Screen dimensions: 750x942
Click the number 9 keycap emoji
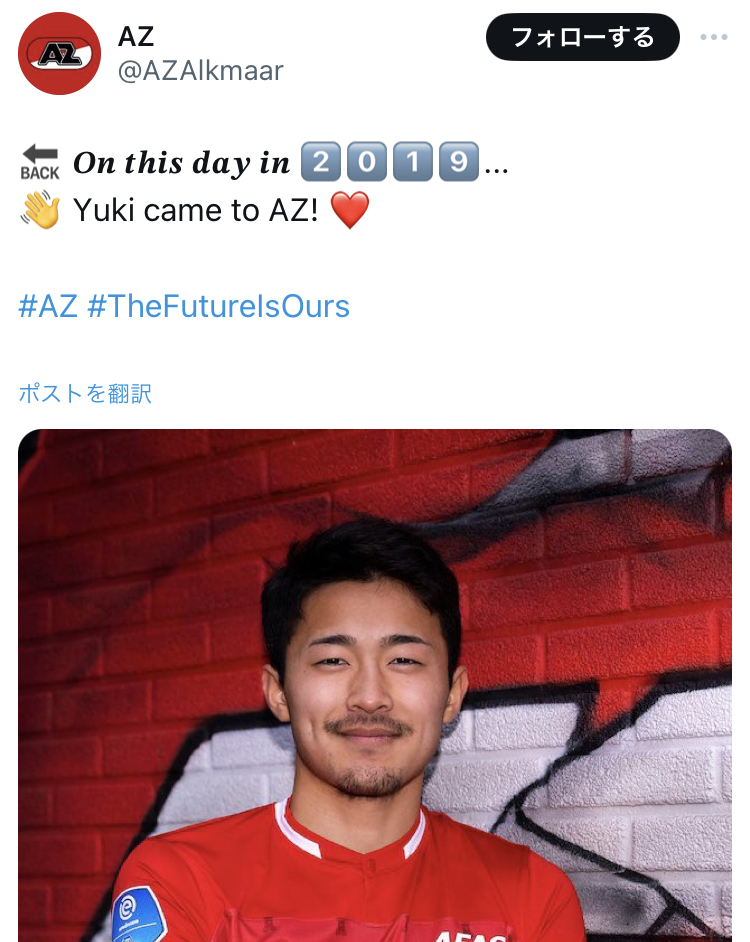coord(459,162)
